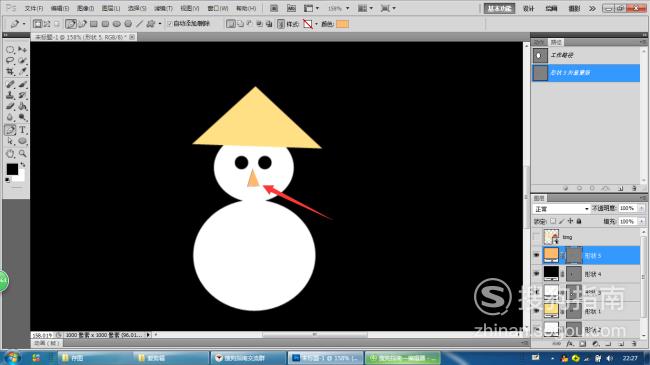Reset default foreground and background colors
This screenshot has height=365, width=650.
point(7,180)
